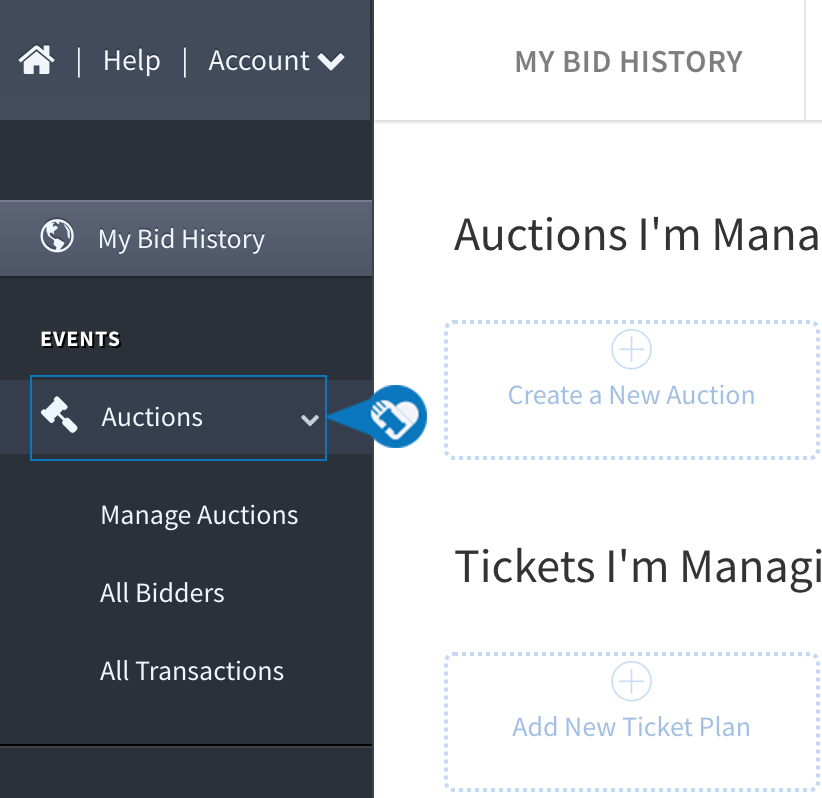This screenshot has height=798, width=822.
Task: Open the Account menu
Action: point(276,61)
